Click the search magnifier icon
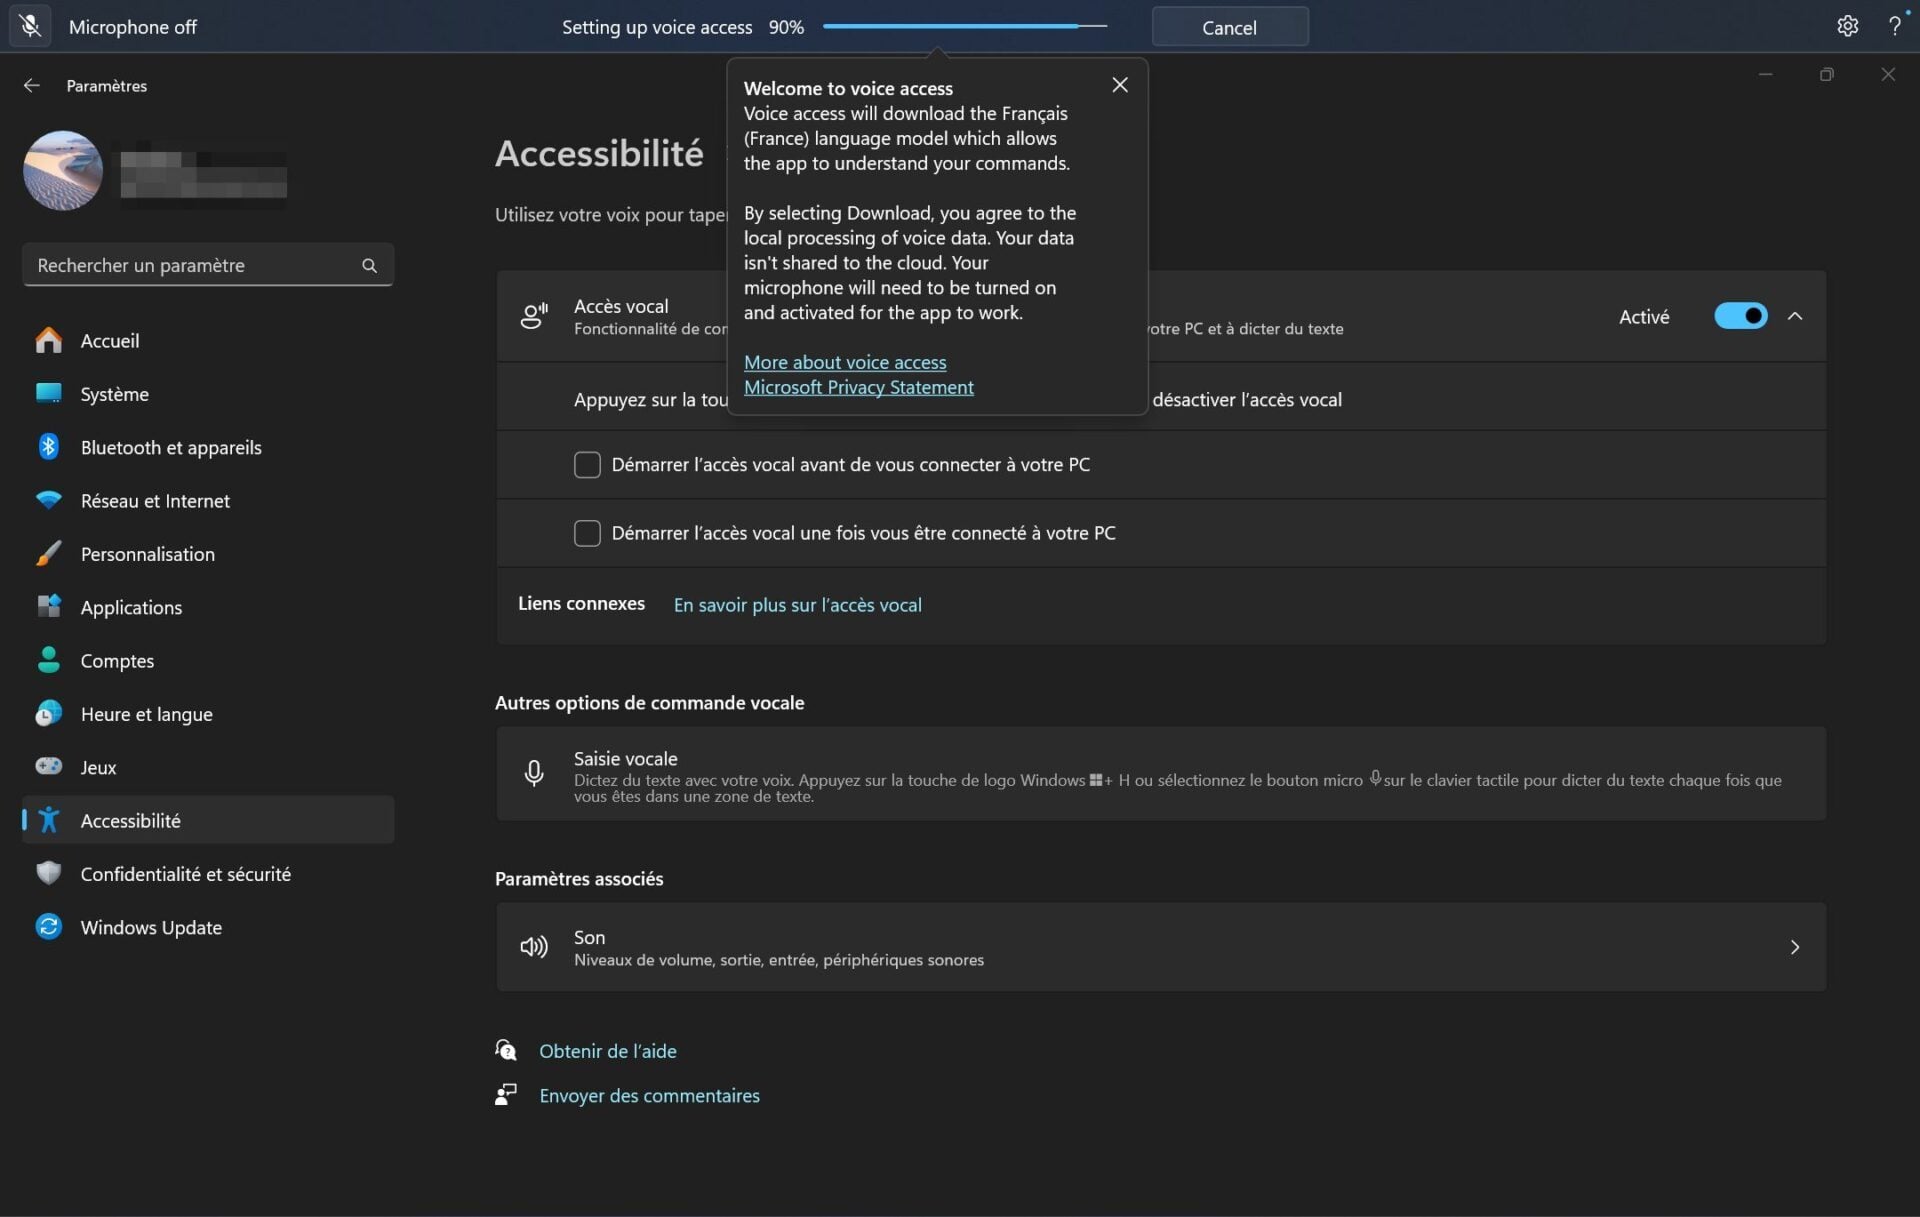Viewport: 1920px width, 1217px height. [x=369, y=265]
